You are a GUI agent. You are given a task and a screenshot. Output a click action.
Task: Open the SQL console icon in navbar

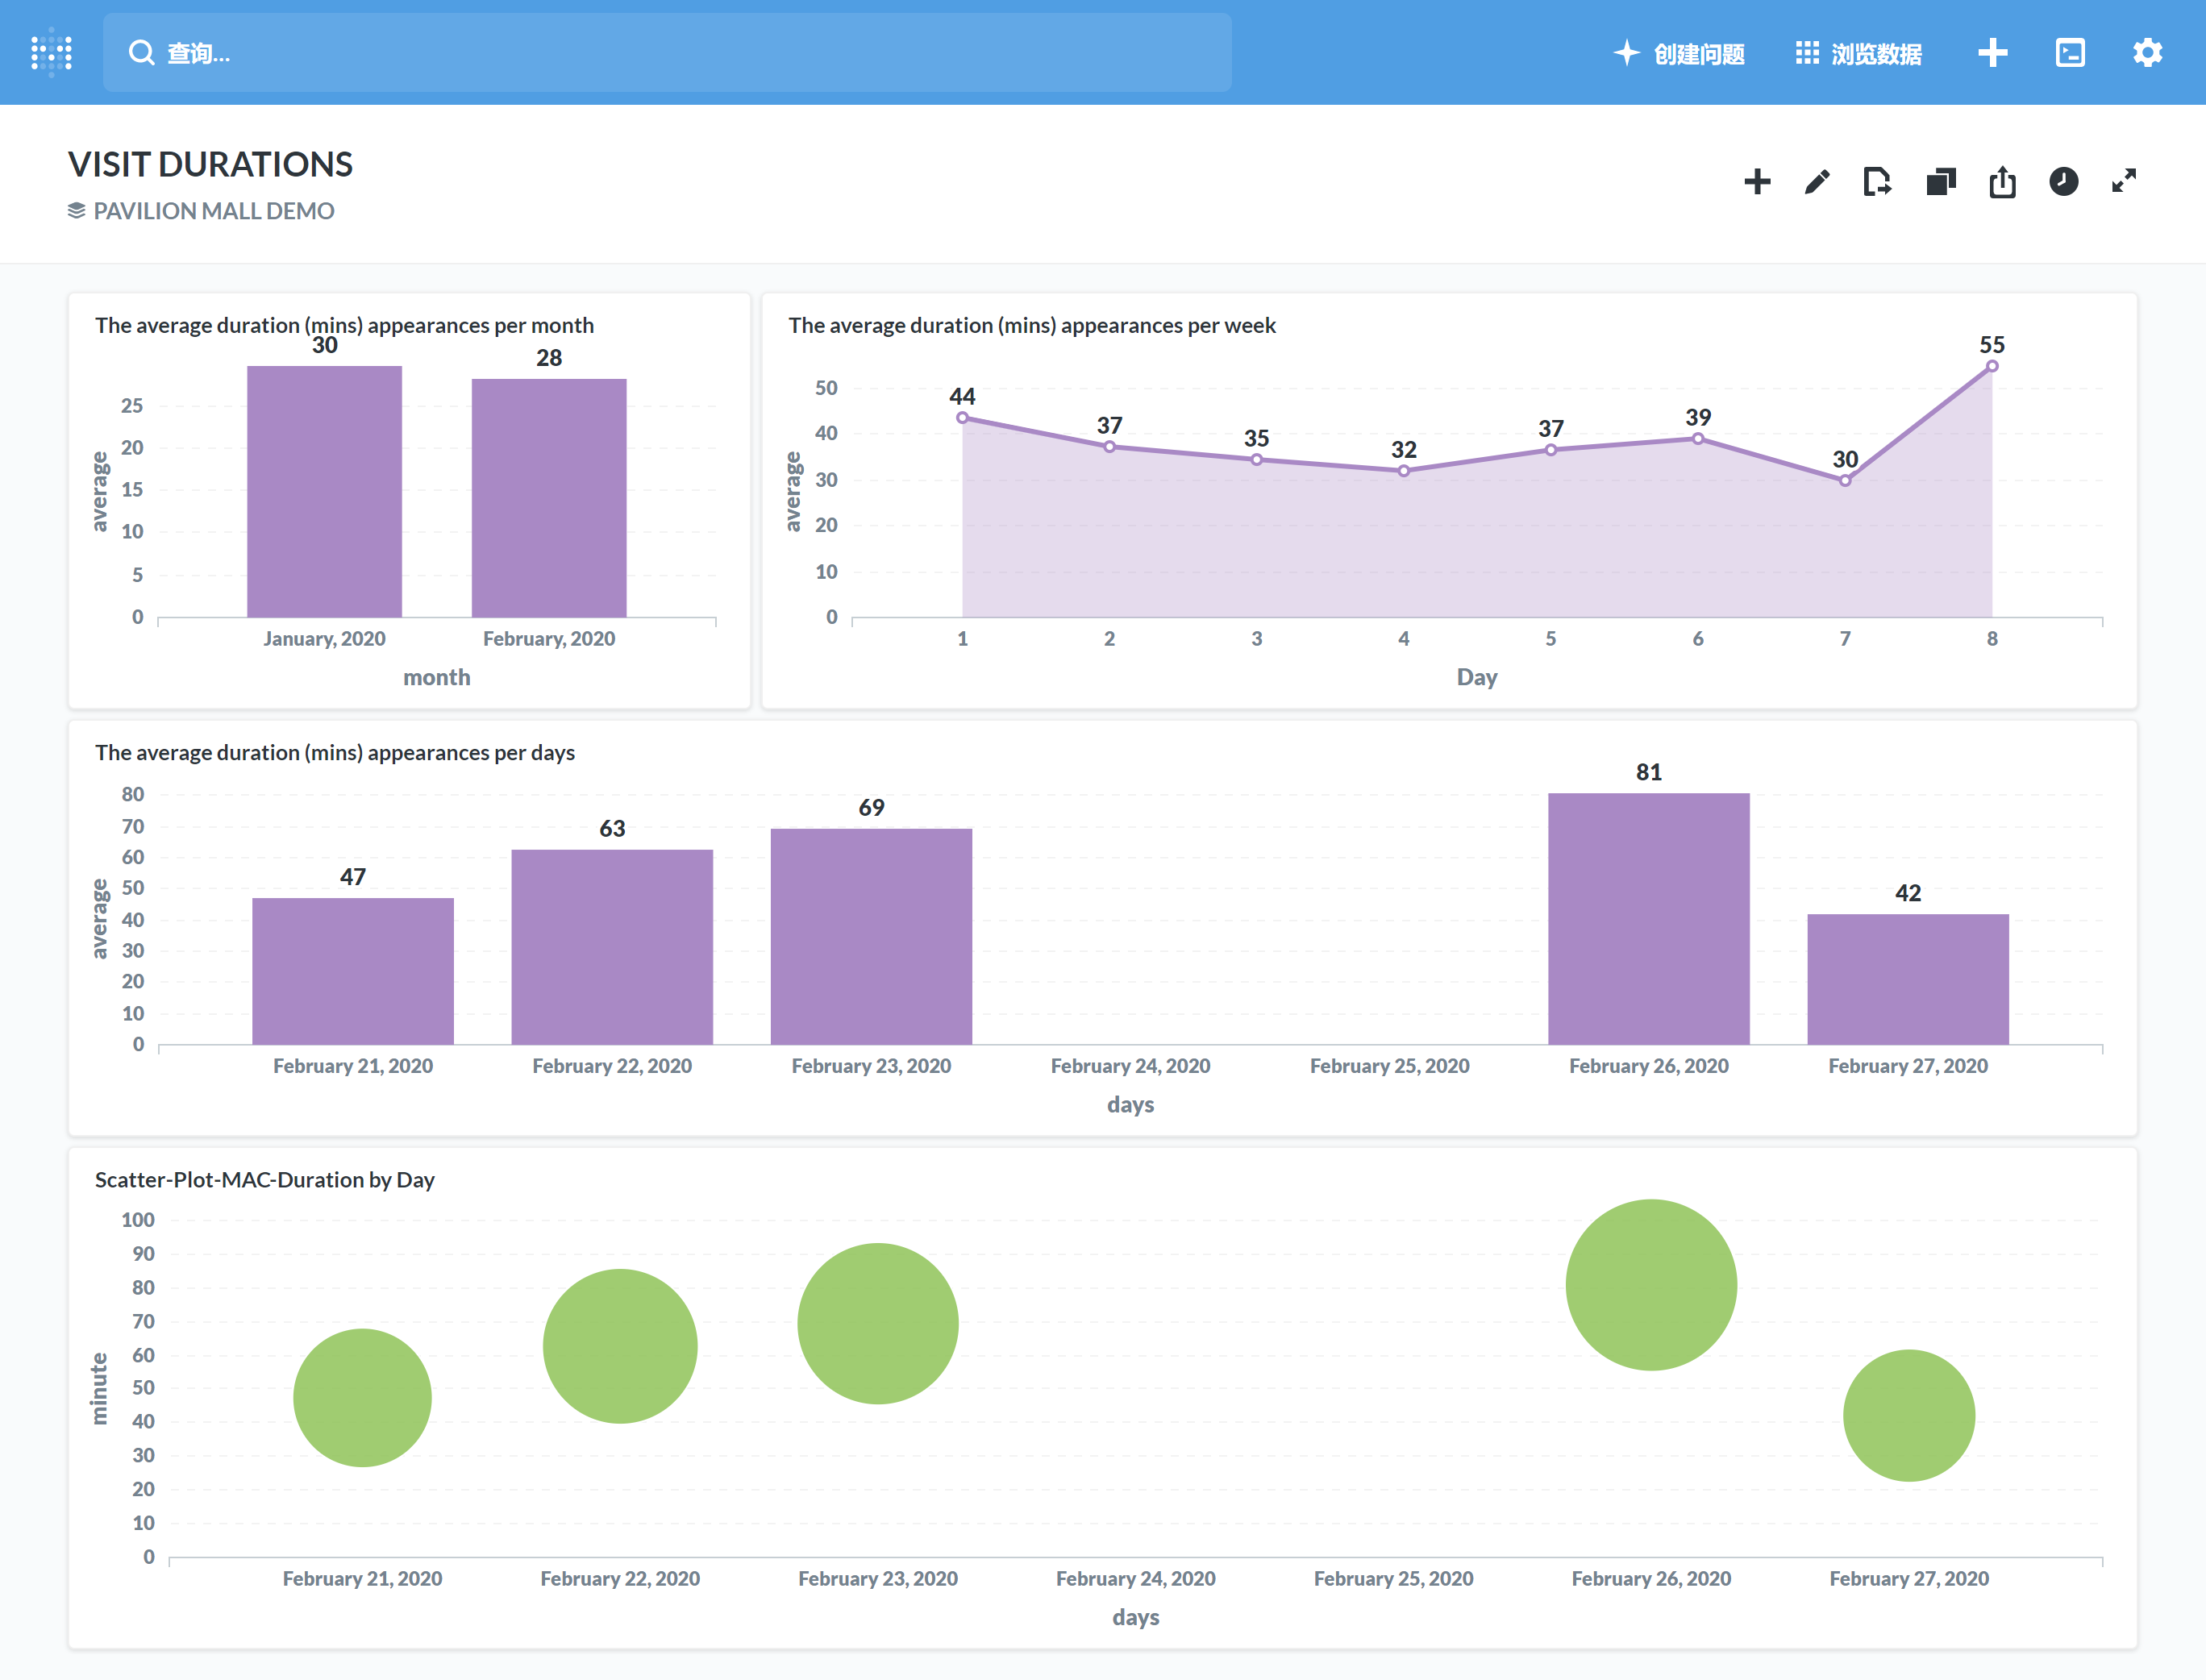click(x=2069, y=52)
